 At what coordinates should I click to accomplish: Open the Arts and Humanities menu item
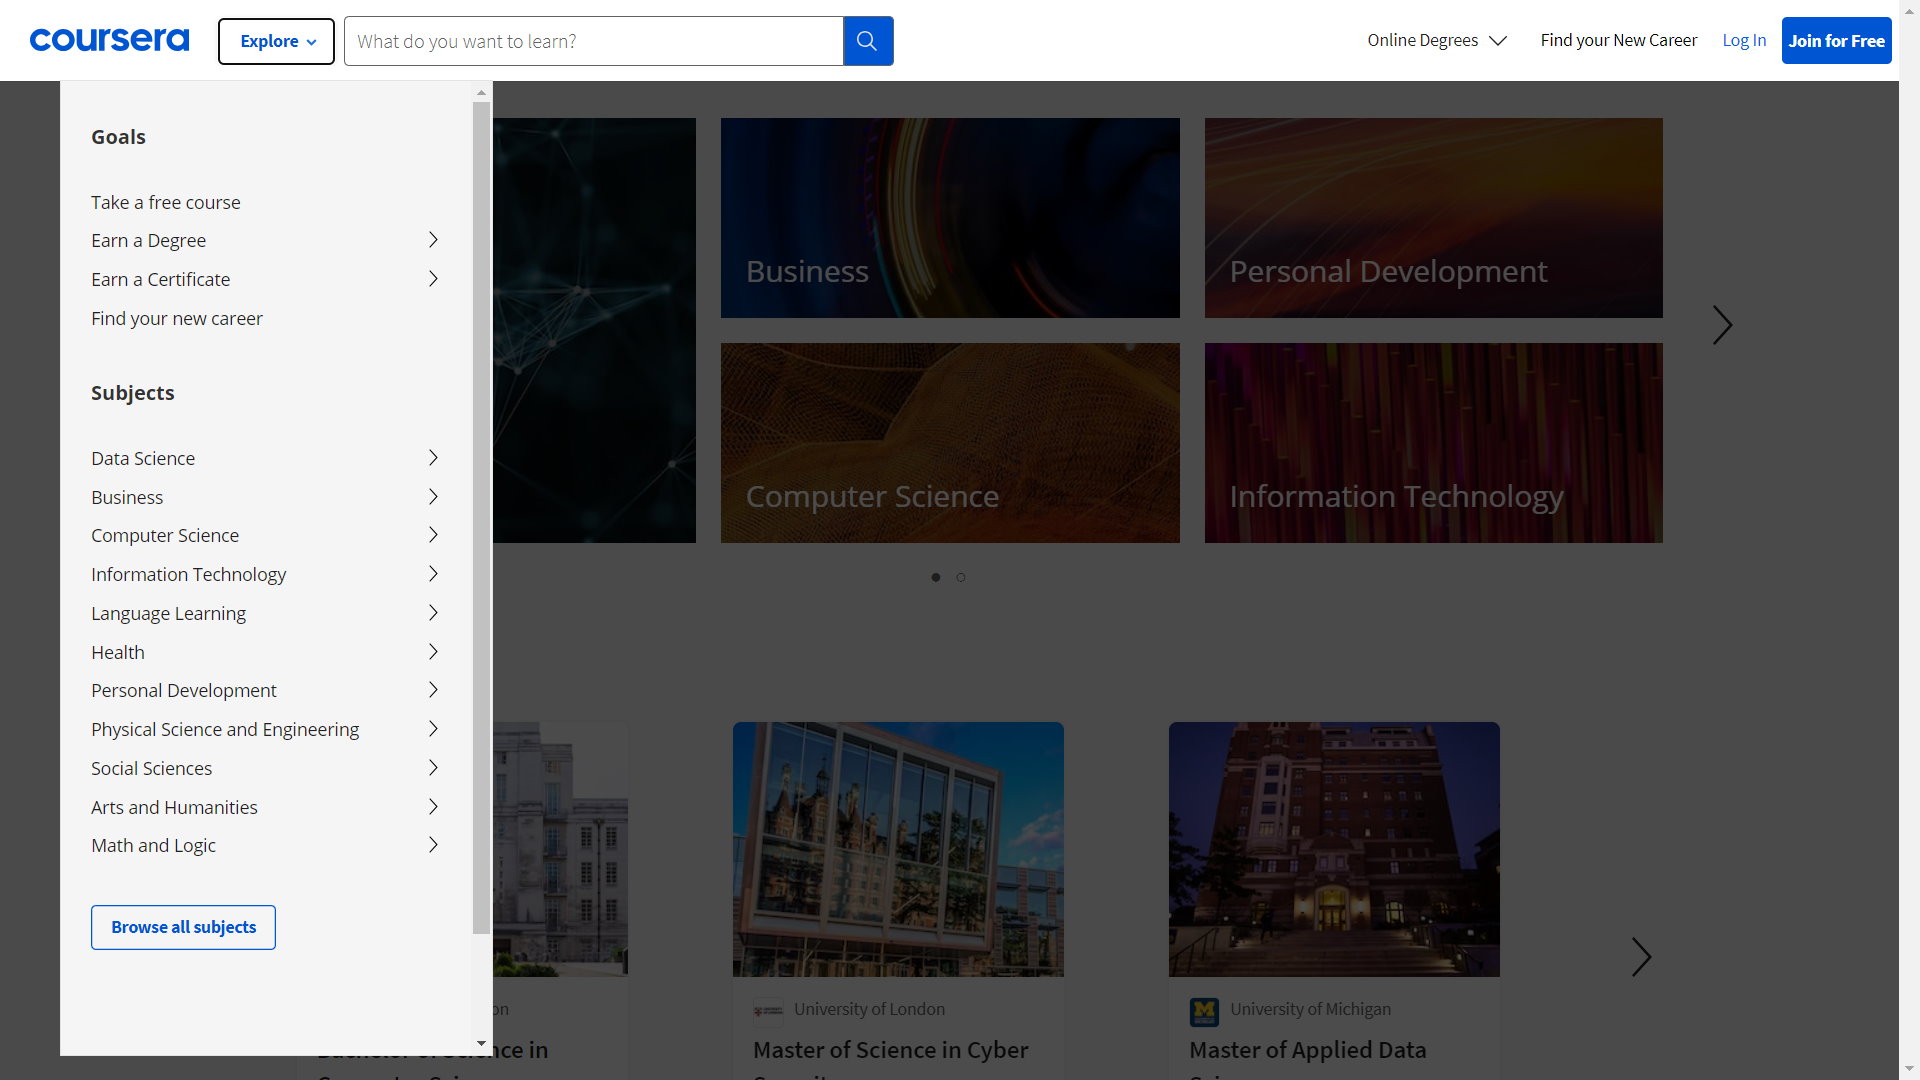[x=265, y=807]
